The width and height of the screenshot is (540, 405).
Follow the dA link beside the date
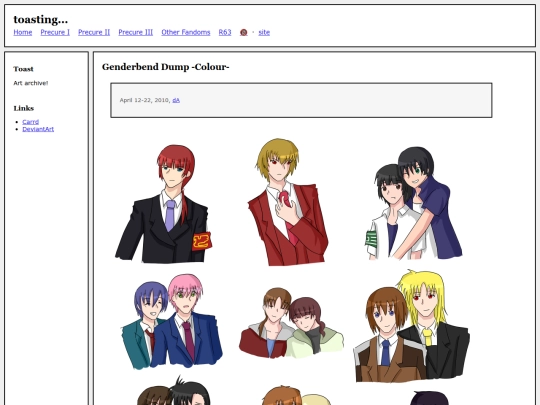[176, 100]
